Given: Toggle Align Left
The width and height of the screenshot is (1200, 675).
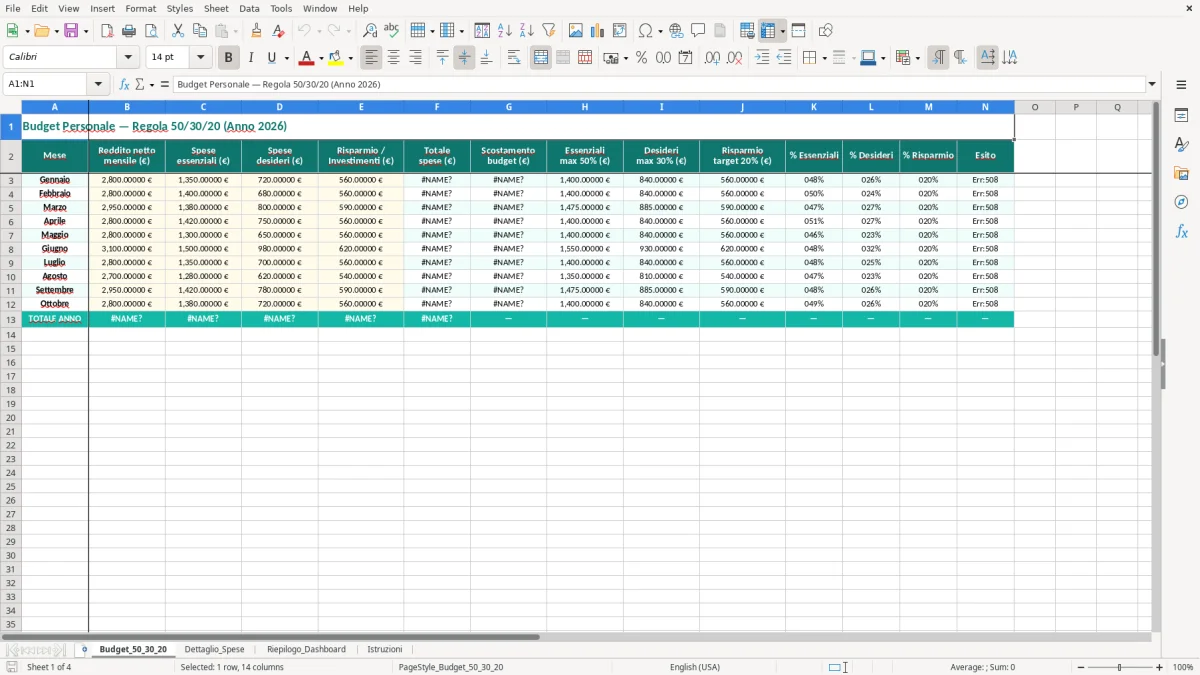Looking at the screenshot, I should click(x=371, y=58).
